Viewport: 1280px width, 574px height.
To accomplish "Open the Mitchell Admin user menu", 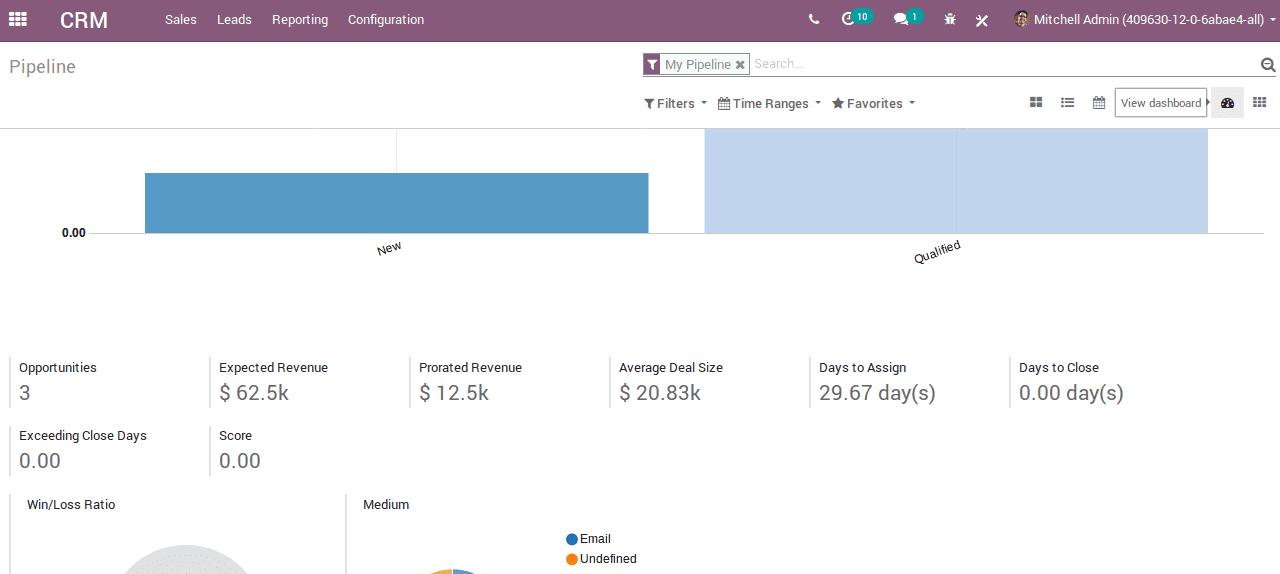I will click(1144, 19).
